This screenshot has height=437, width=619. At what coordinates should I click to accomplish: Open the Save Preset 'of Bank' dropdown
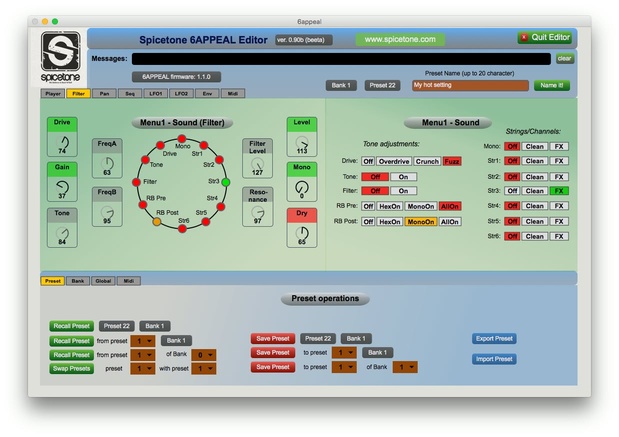(406, 367)
